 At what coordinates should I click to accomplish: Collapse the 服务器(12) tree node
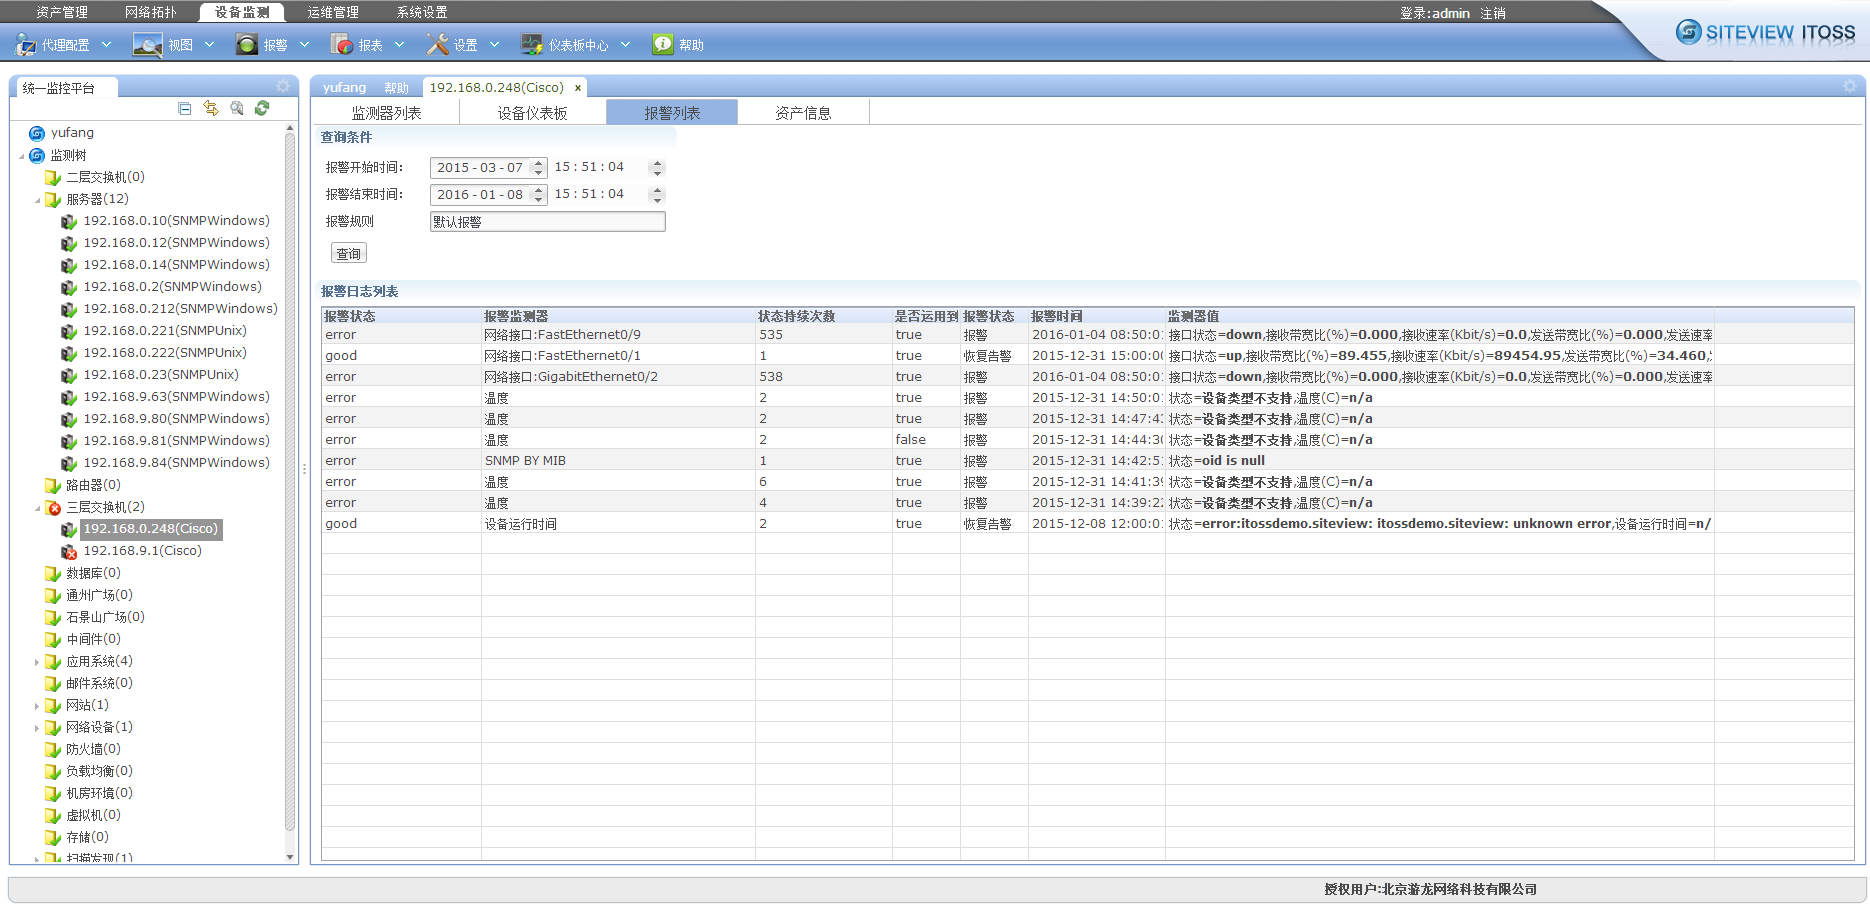pyautogui.click(x=38, y=200)
